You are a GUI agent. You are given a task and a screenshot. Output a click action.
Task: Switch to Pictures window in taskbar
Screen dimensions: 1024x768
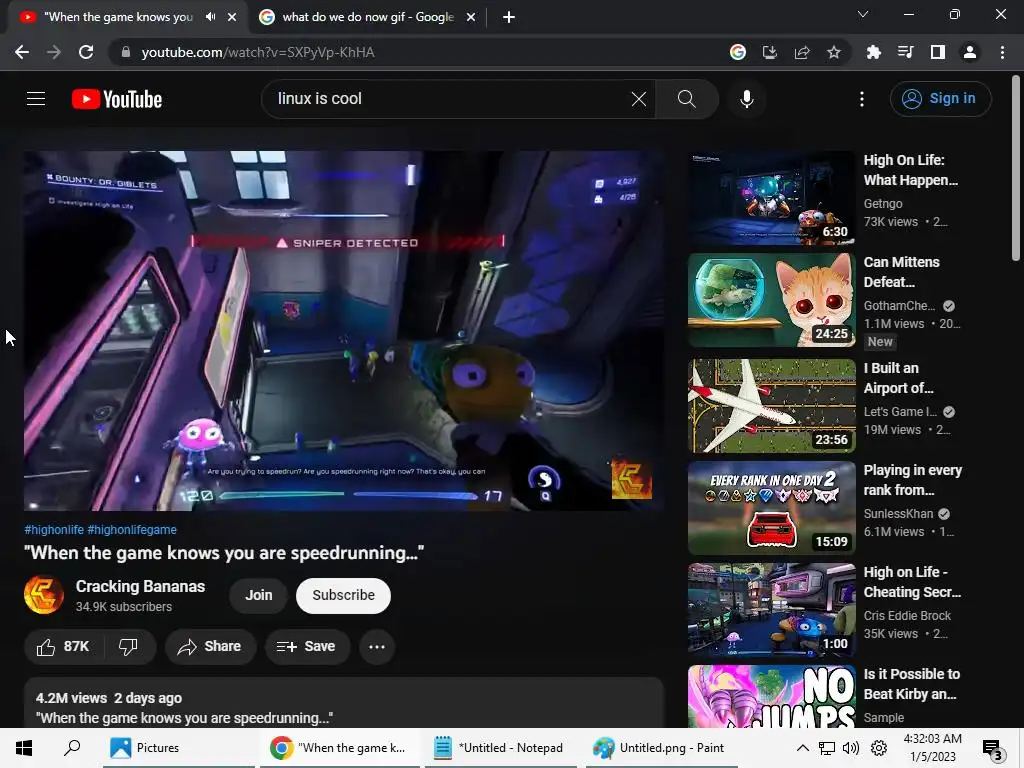coord(178,748)
